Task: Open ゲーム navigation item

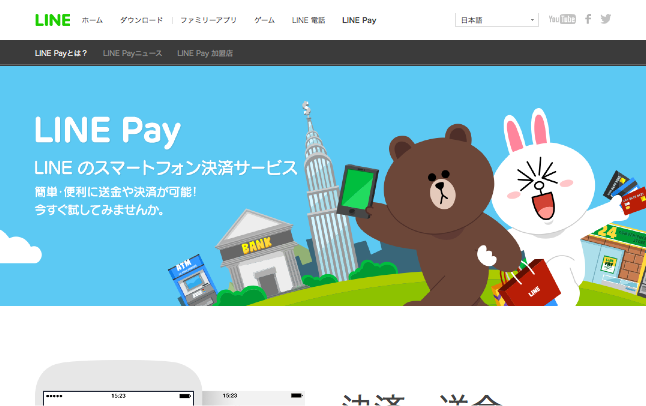Action: tap(264, 20)
